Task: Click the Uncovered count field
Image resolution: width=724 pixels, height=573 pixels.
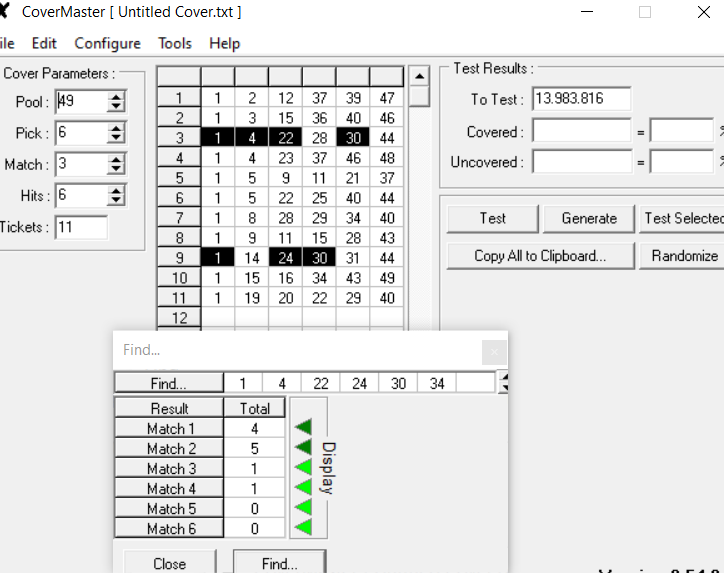Action: [581, 162]
